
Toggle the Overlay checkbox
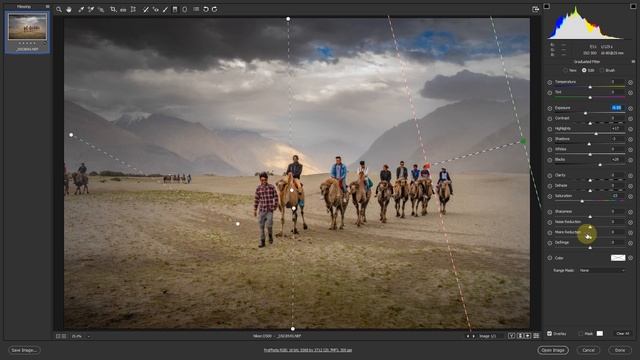(x=549, y=333)
